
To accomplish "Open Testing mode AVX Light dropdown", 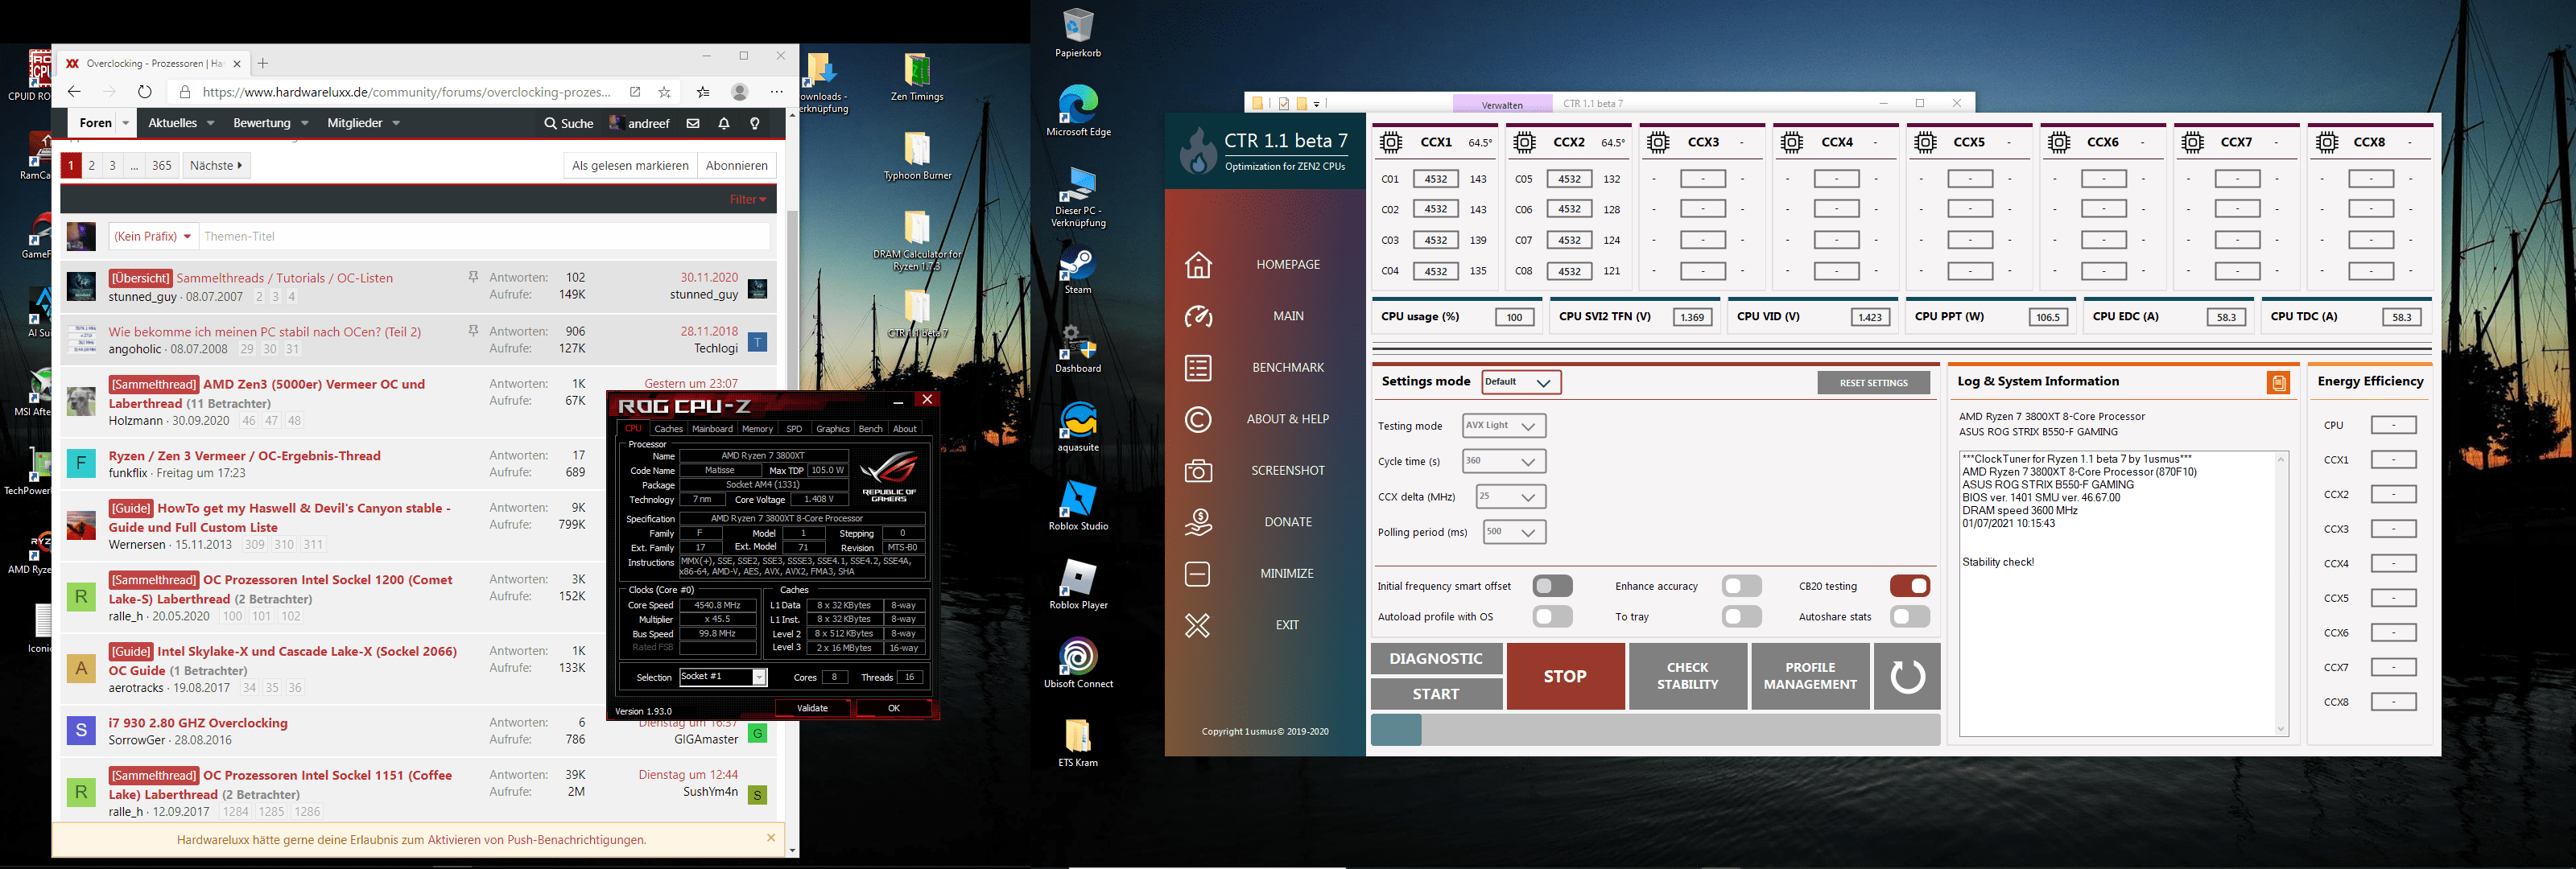I will 1503,426.
